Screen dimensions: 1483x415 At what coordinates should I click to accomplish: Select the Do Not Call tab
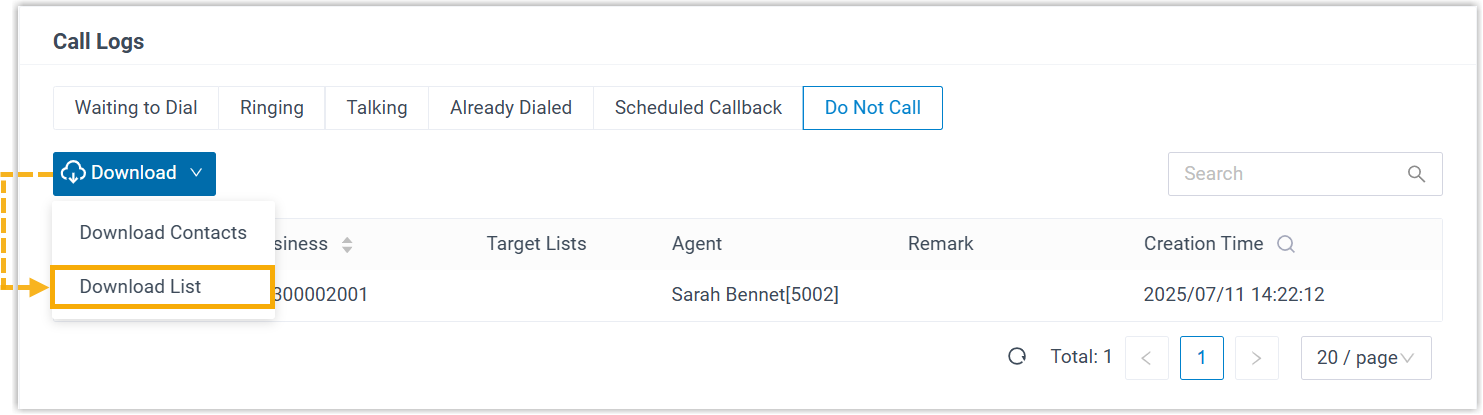(x=873, y=108)
